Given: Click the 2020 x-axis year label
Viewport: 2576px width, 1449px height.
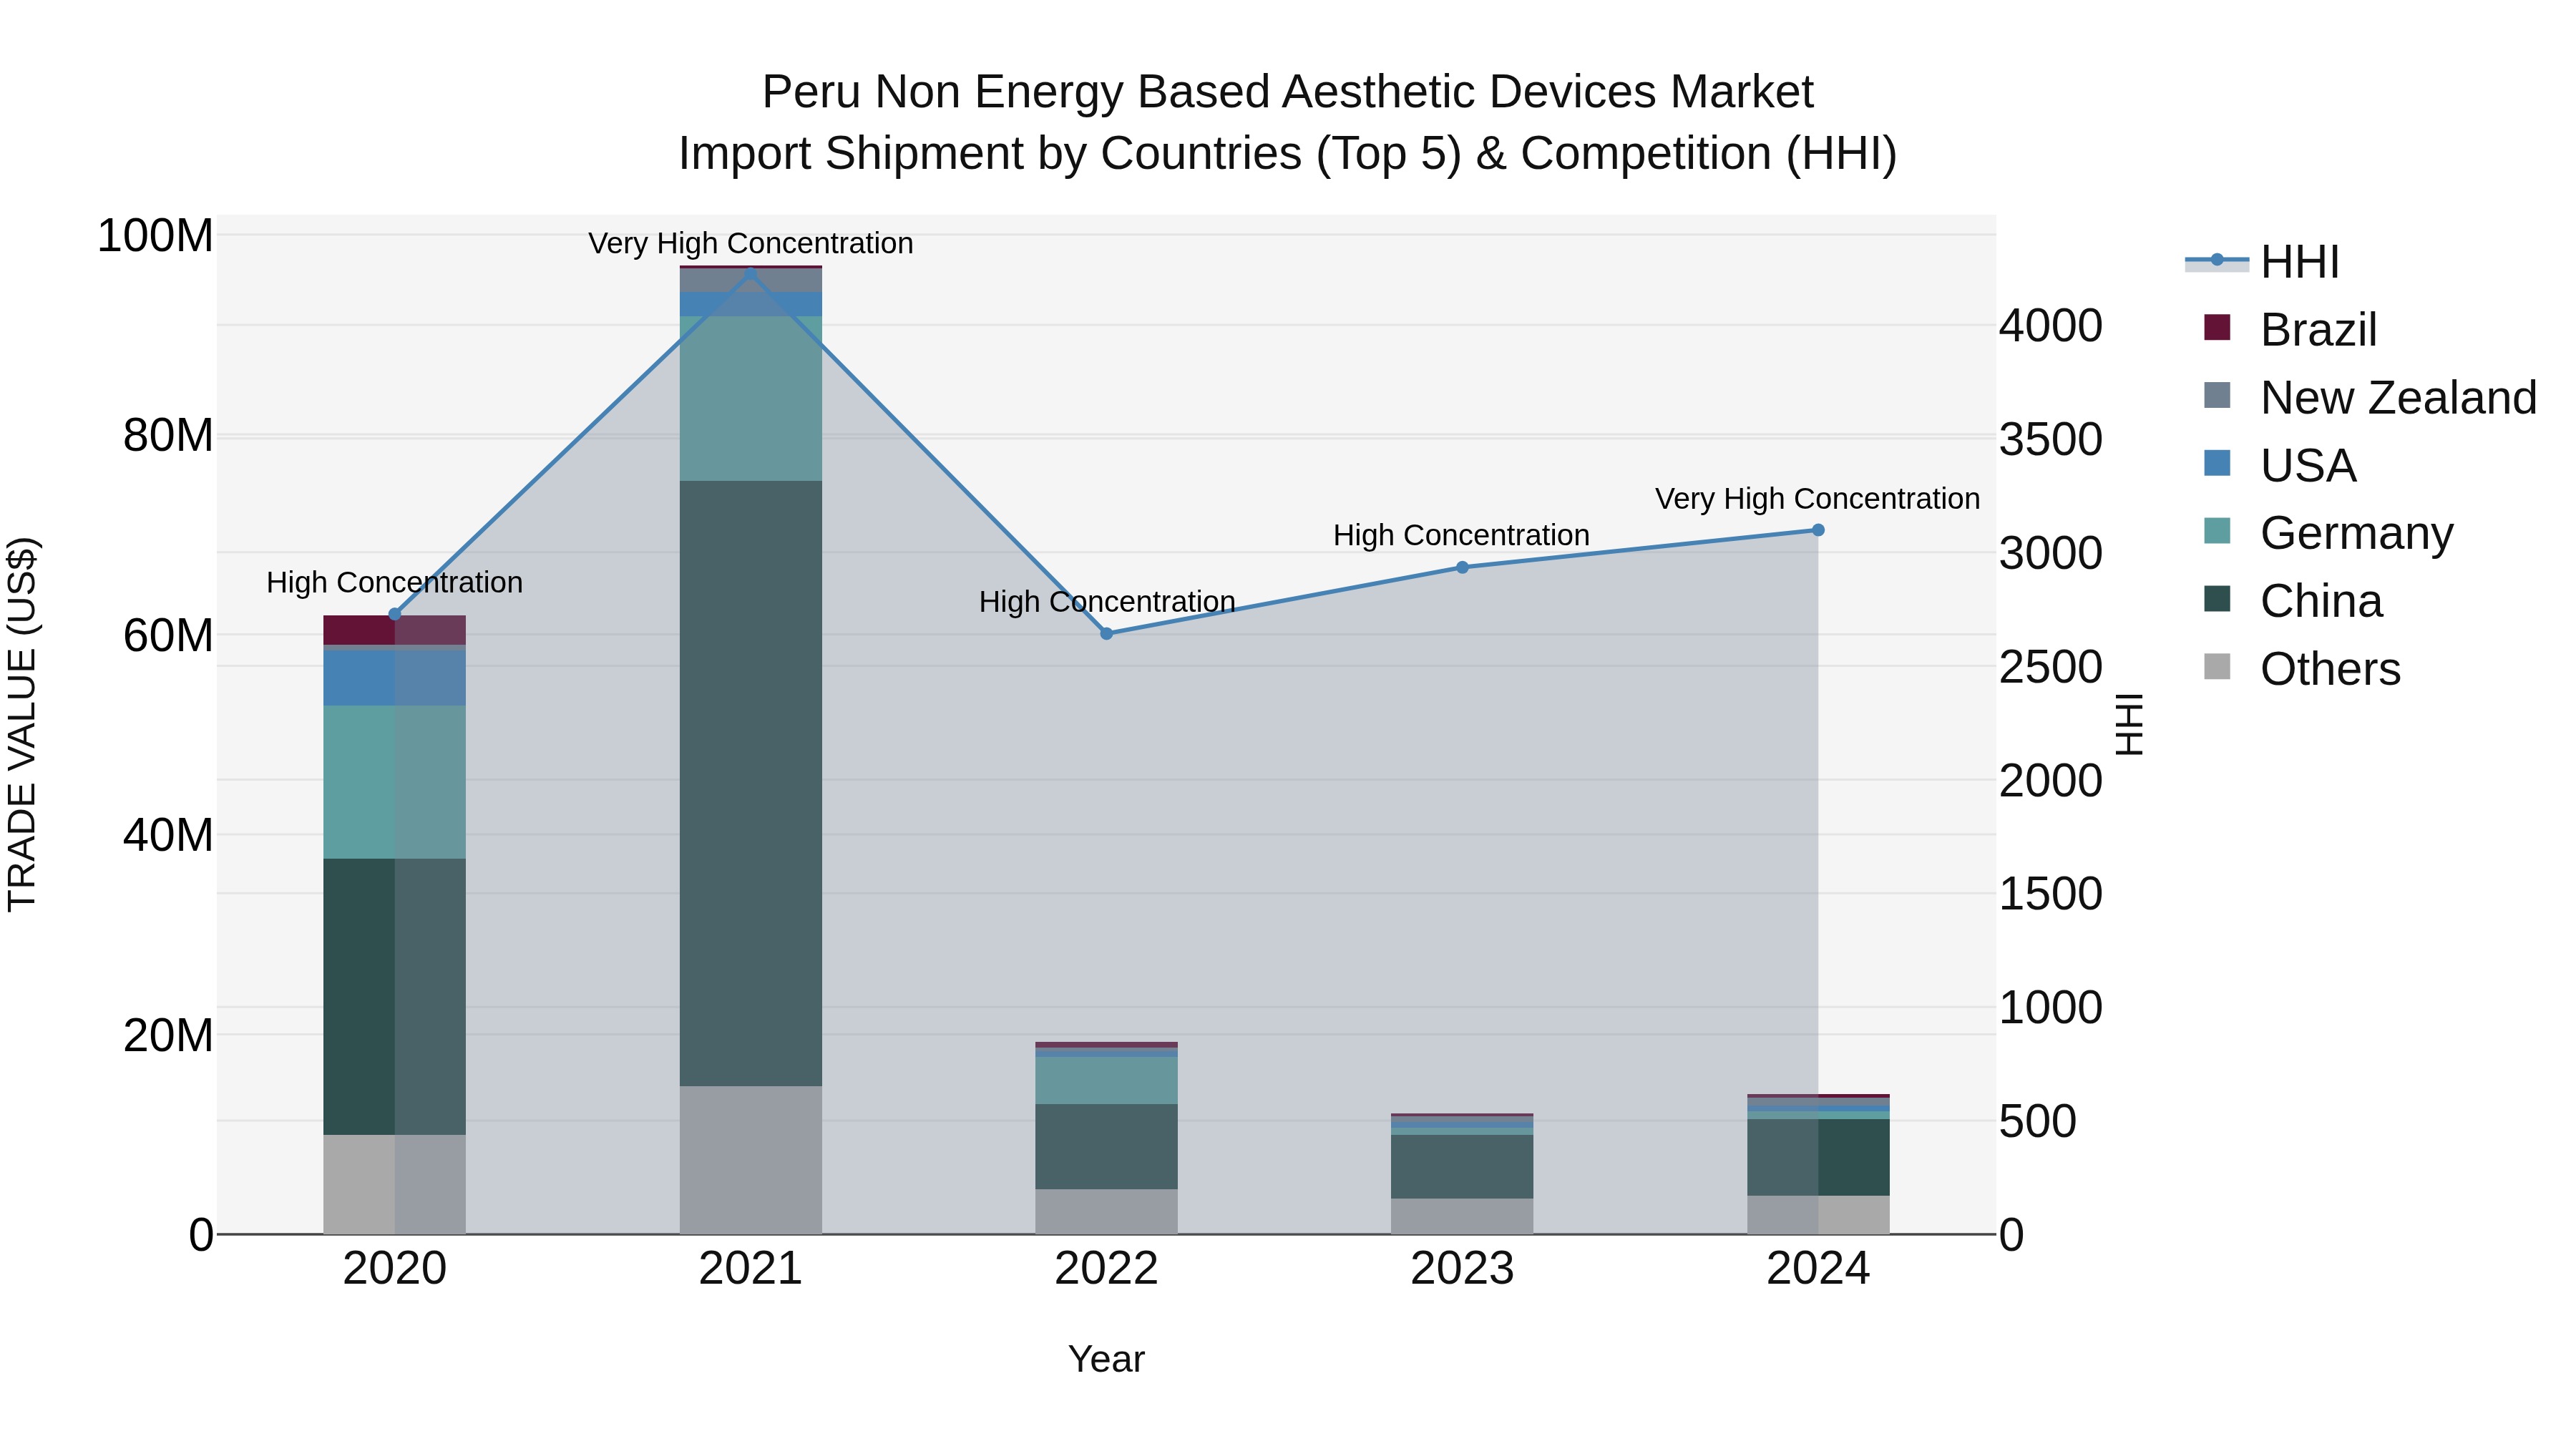Looking at the screenshot, I should [394, 1269].
